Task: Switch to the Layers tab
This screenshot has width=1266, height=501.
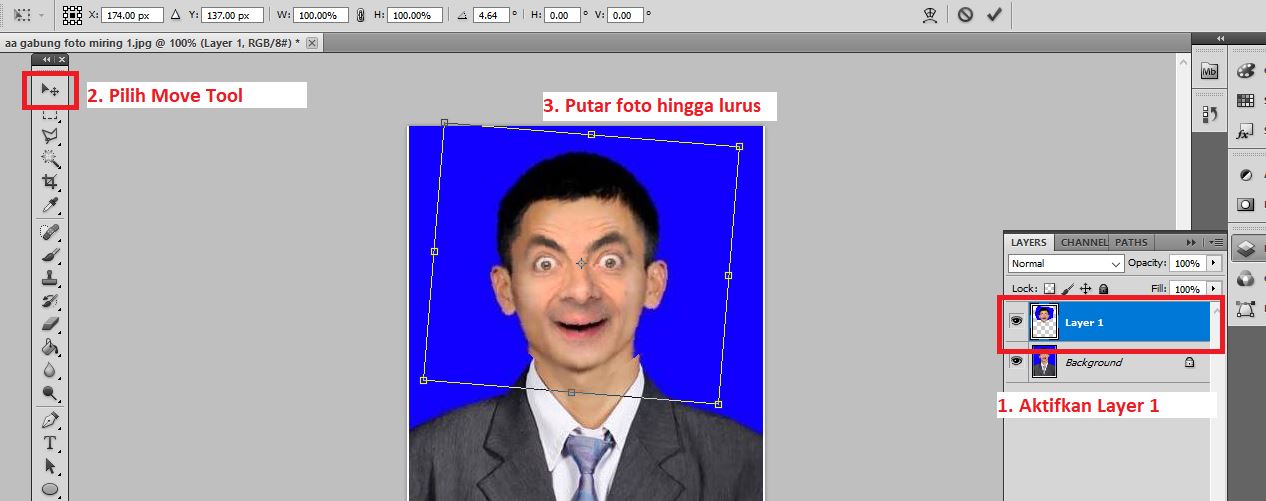Action: [1028, 242]
